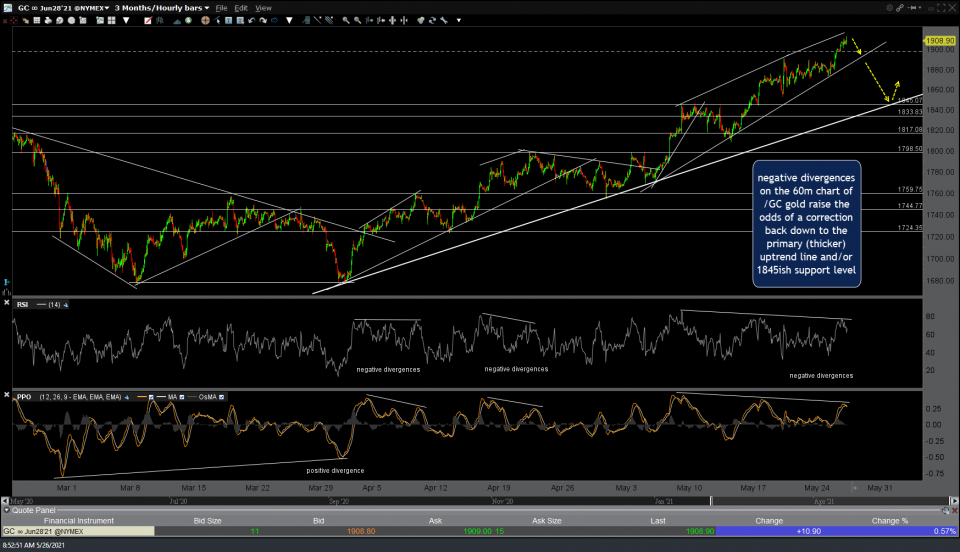Open the View menu
Screen dimensions: 960x552
pyautogui.click(x=264, y=7)
